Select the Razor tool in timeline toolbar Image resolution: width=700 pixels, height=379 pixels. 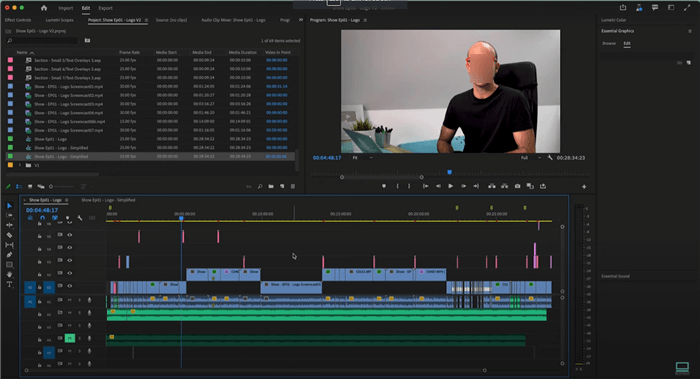pyautogui.click(x=9, y=235)
